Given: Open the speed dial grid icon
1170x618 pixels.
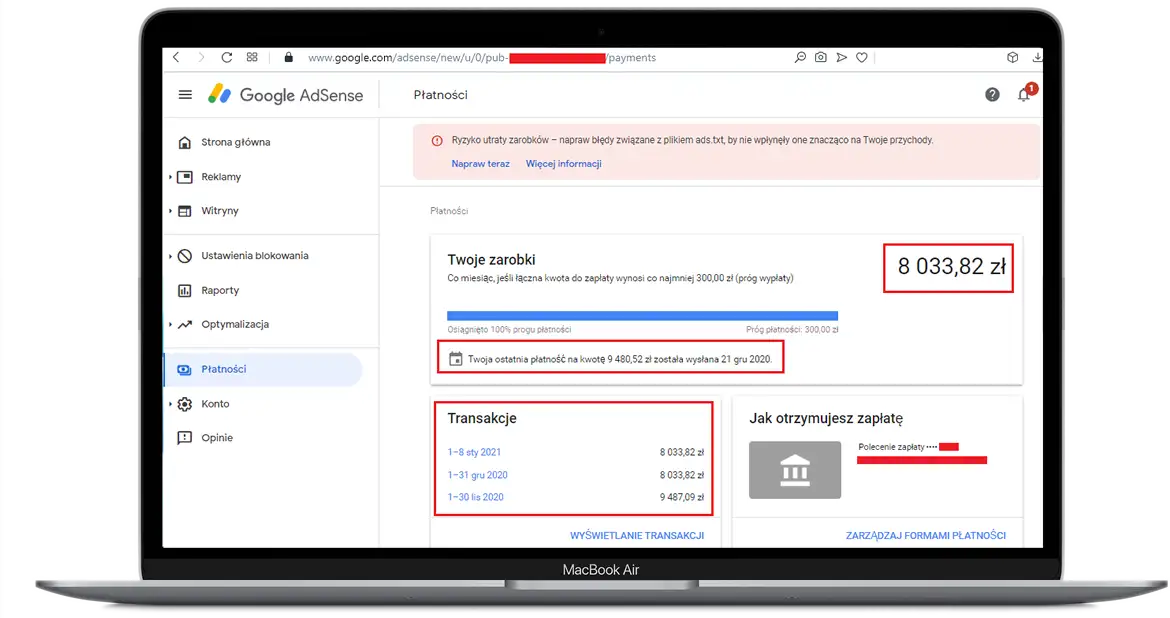Looking at the screenshot, I should pyautogui.click(x=252, y=57).
